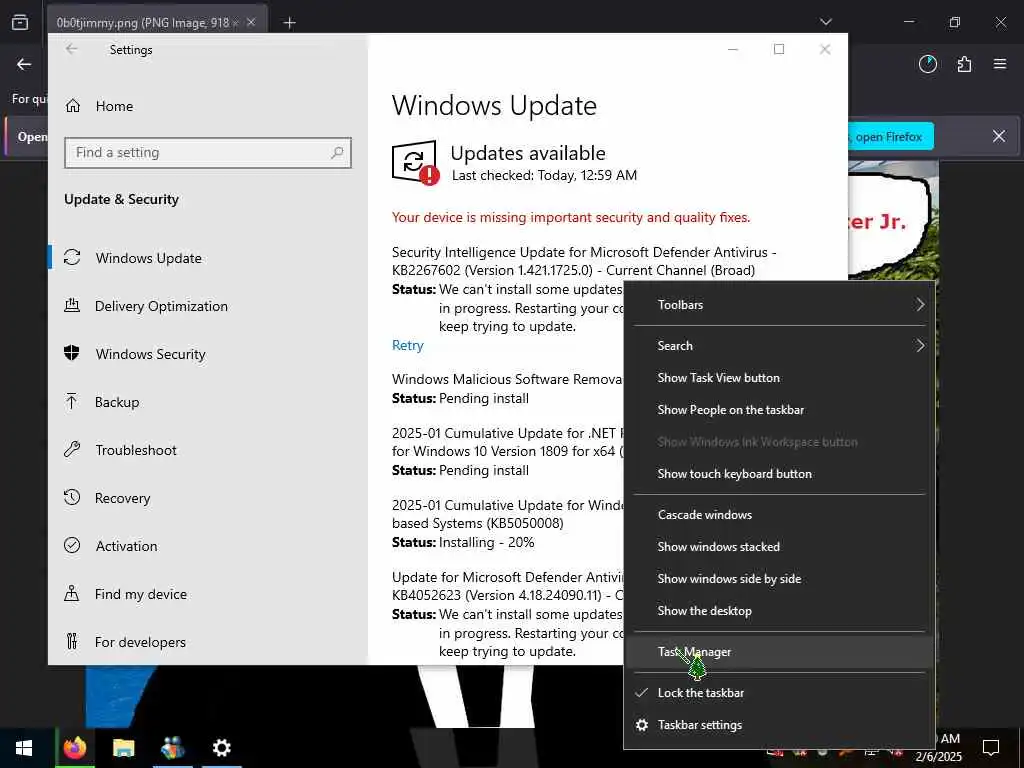This screenshot has width=1024, height=768.
Task: Open the Firefox hamburger application menu
Action: click(x=1000, y=64)
